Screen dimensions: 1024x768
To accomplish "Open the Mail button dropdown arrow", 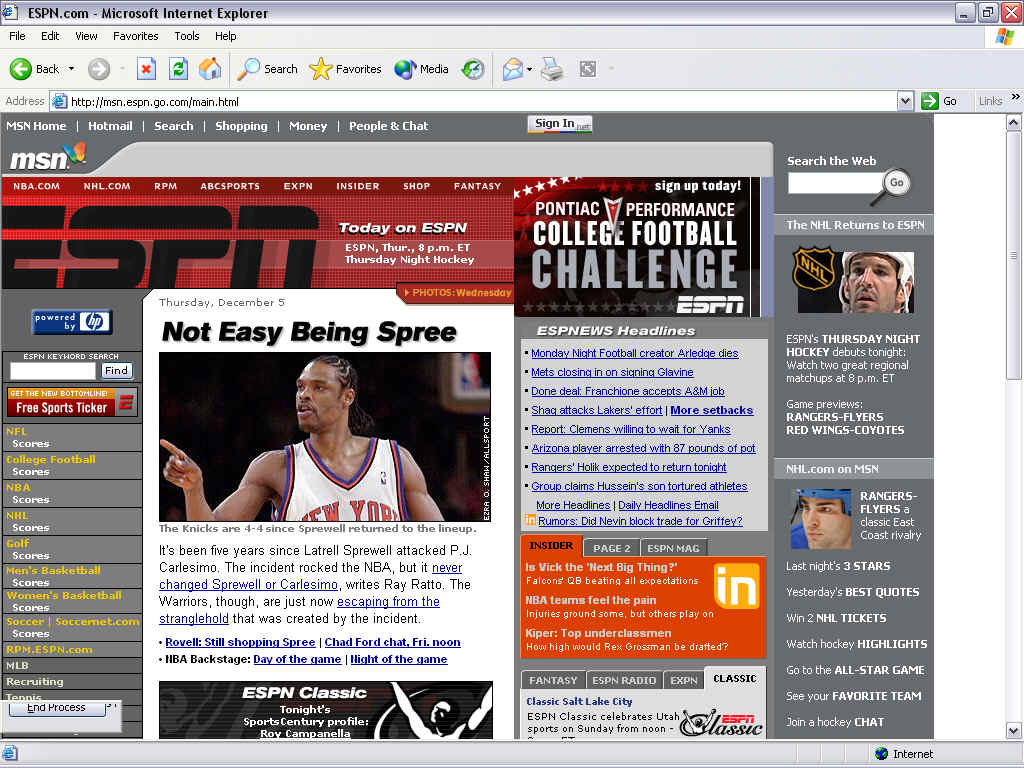I will pos(530,69).
